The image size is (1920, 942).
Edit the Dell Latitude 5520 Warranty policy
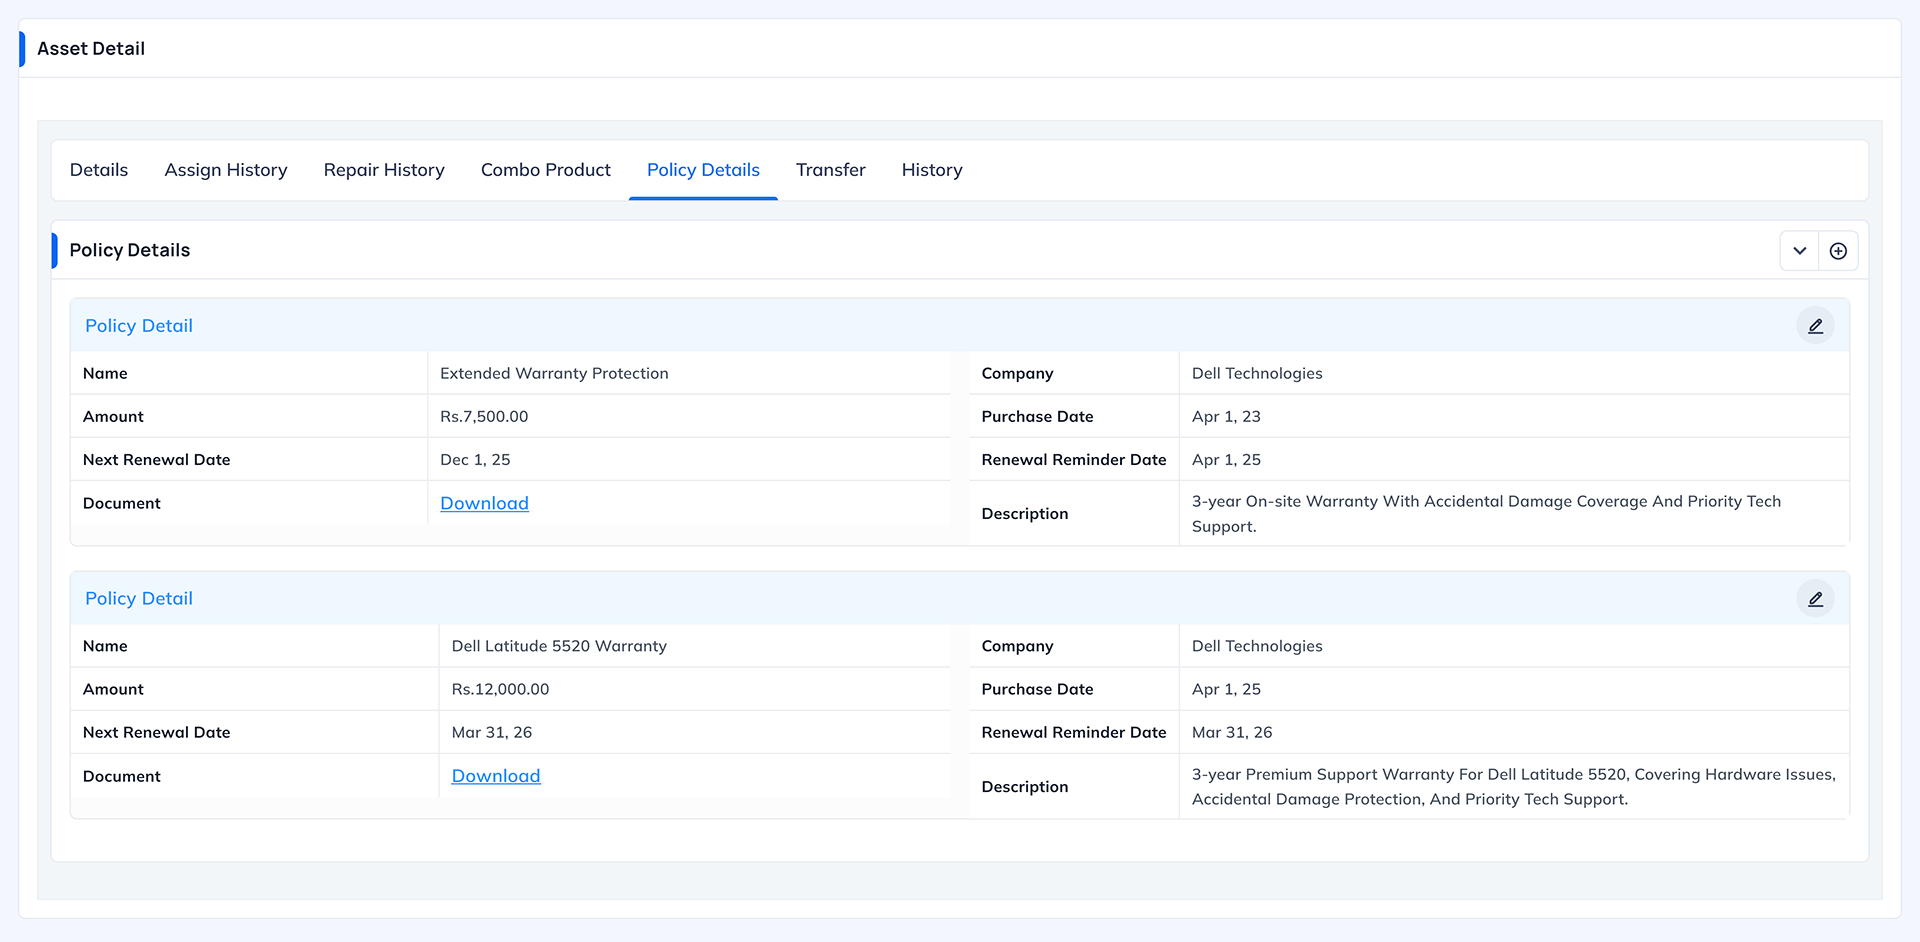pos(1815,599)
